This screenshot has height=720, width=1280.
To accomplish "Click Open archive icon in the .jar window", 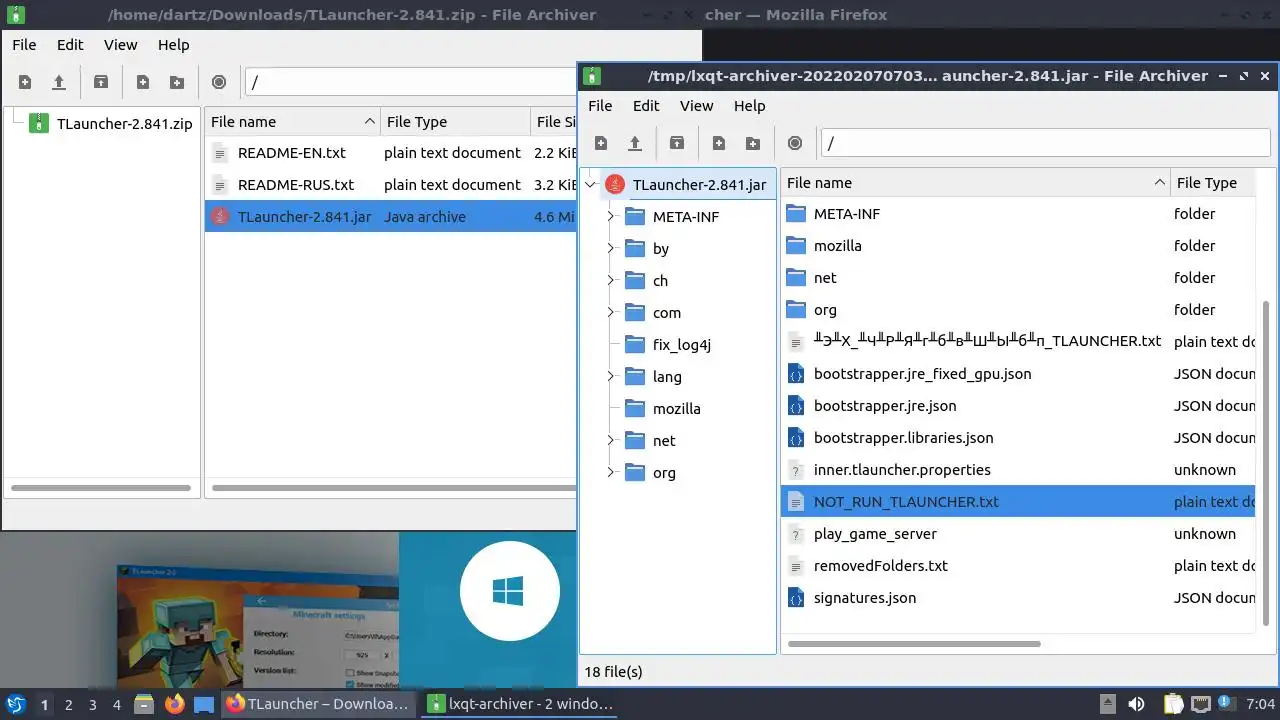I will click(634, 143).
